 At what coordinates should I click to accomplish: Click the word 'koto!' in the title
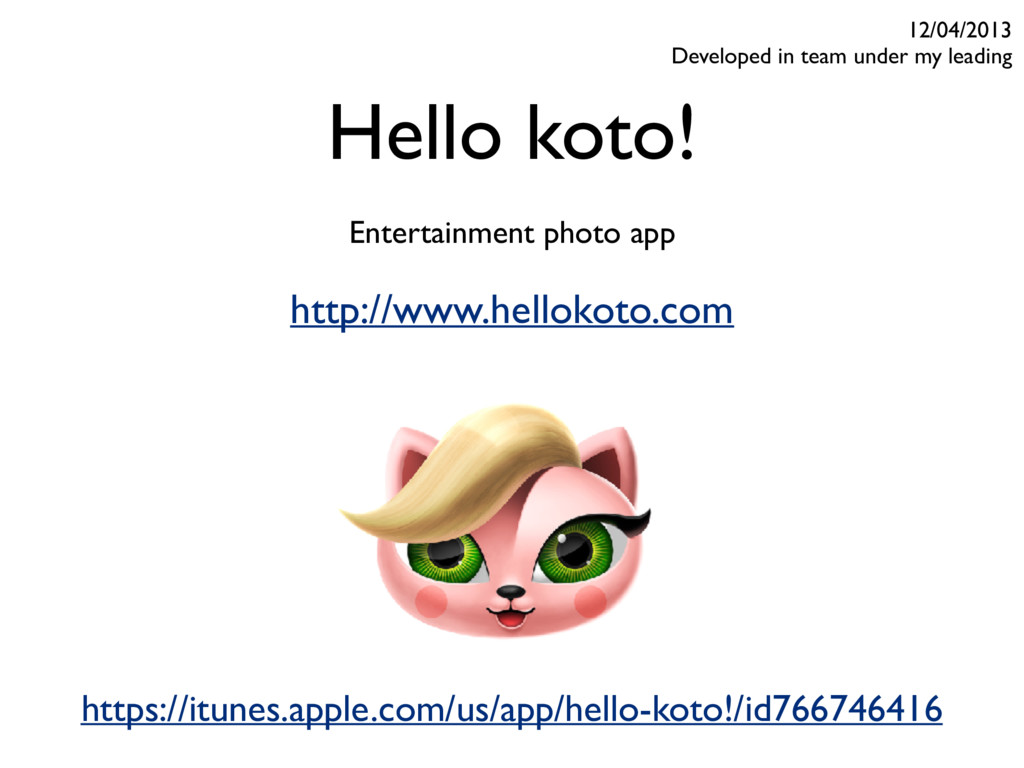[x=611, y=132]
